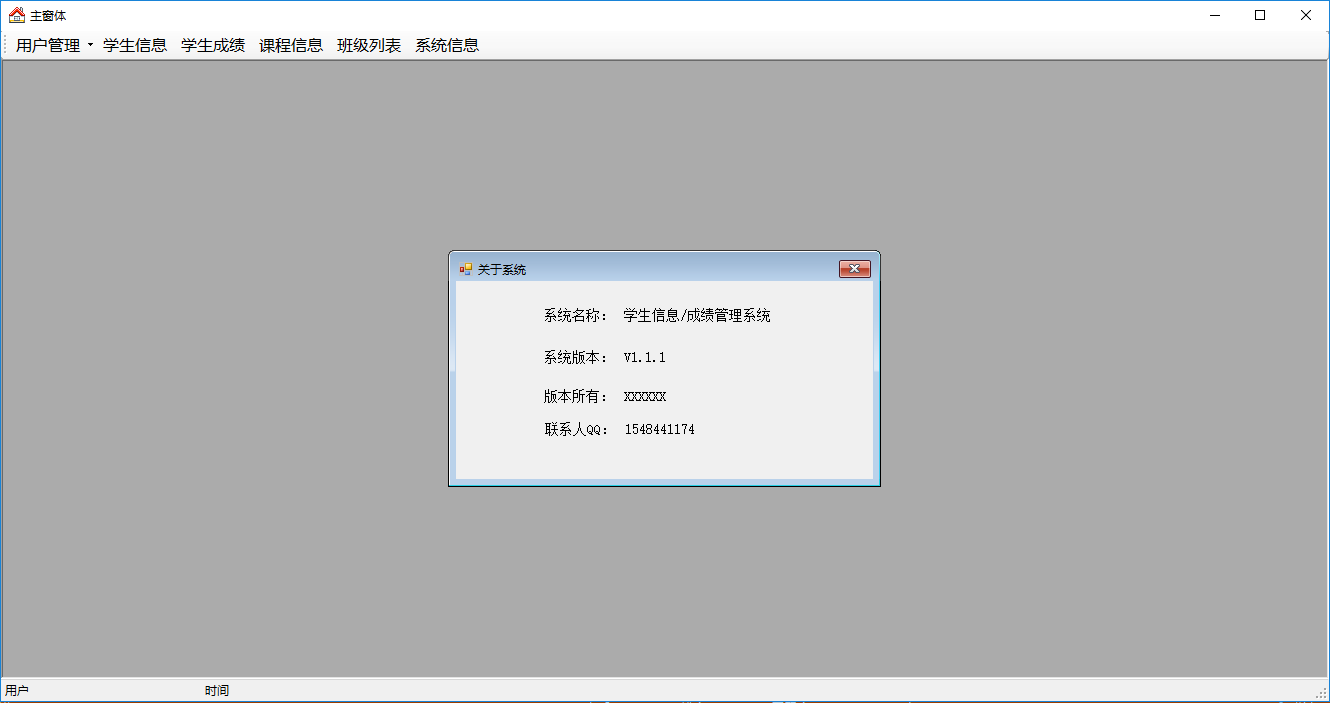Image resolution: width=1330 pixels, height=703 pixels.
Task: Click the house icon in main window title
Action: click(17, 15)
